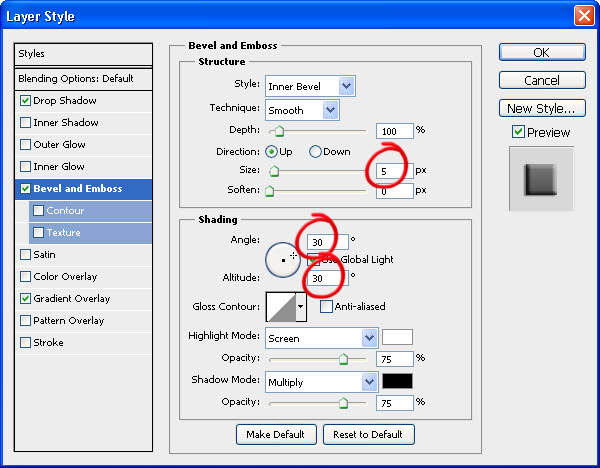
Task: Click the Shadow Opacity slider handle
Action: click(x=343, y=403)
